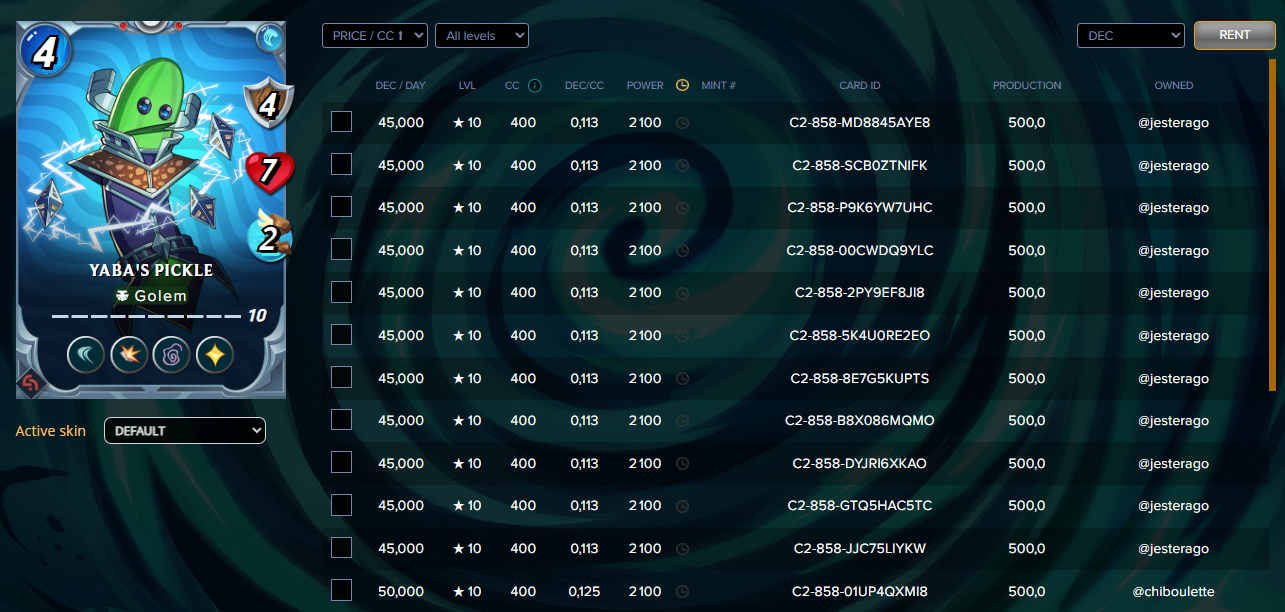The image size is (1285, 612).
Task: Click the 0,125 DEC/CC value
Action: (x=585, y=591)
